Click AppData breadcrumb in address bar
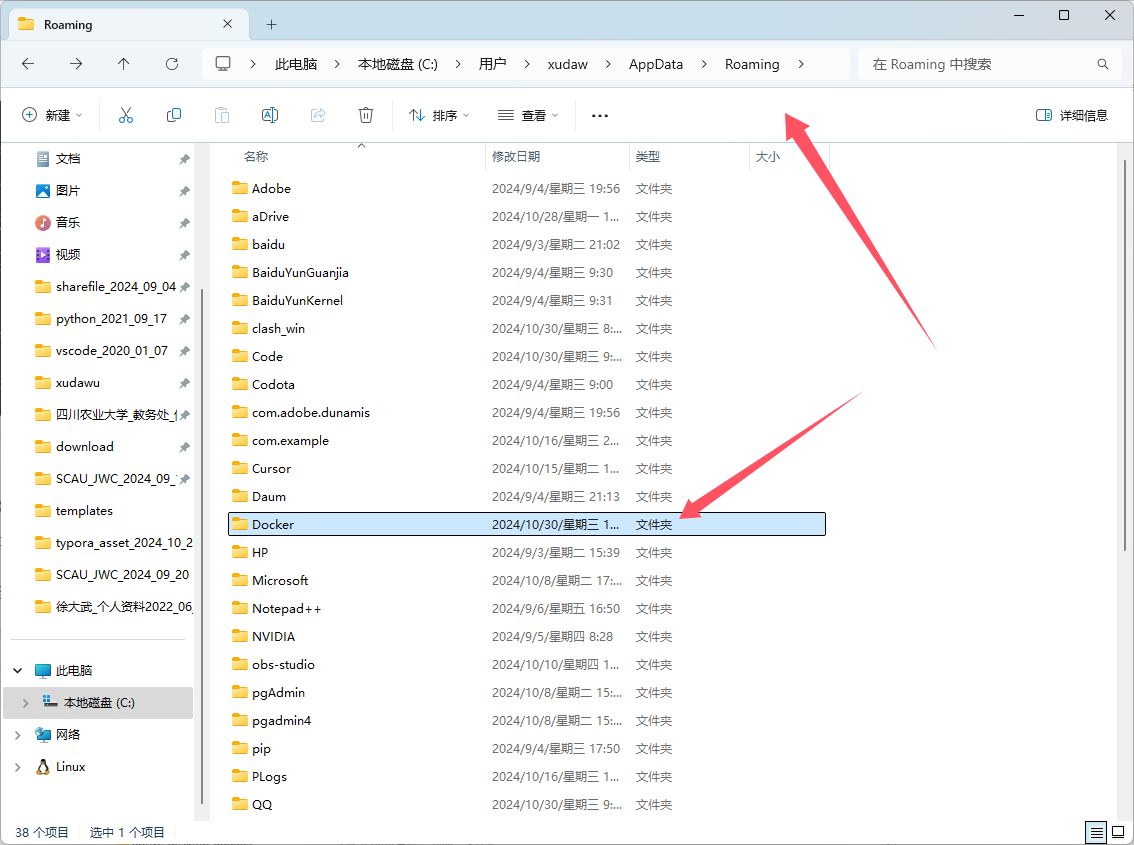 tap(656, 64)
